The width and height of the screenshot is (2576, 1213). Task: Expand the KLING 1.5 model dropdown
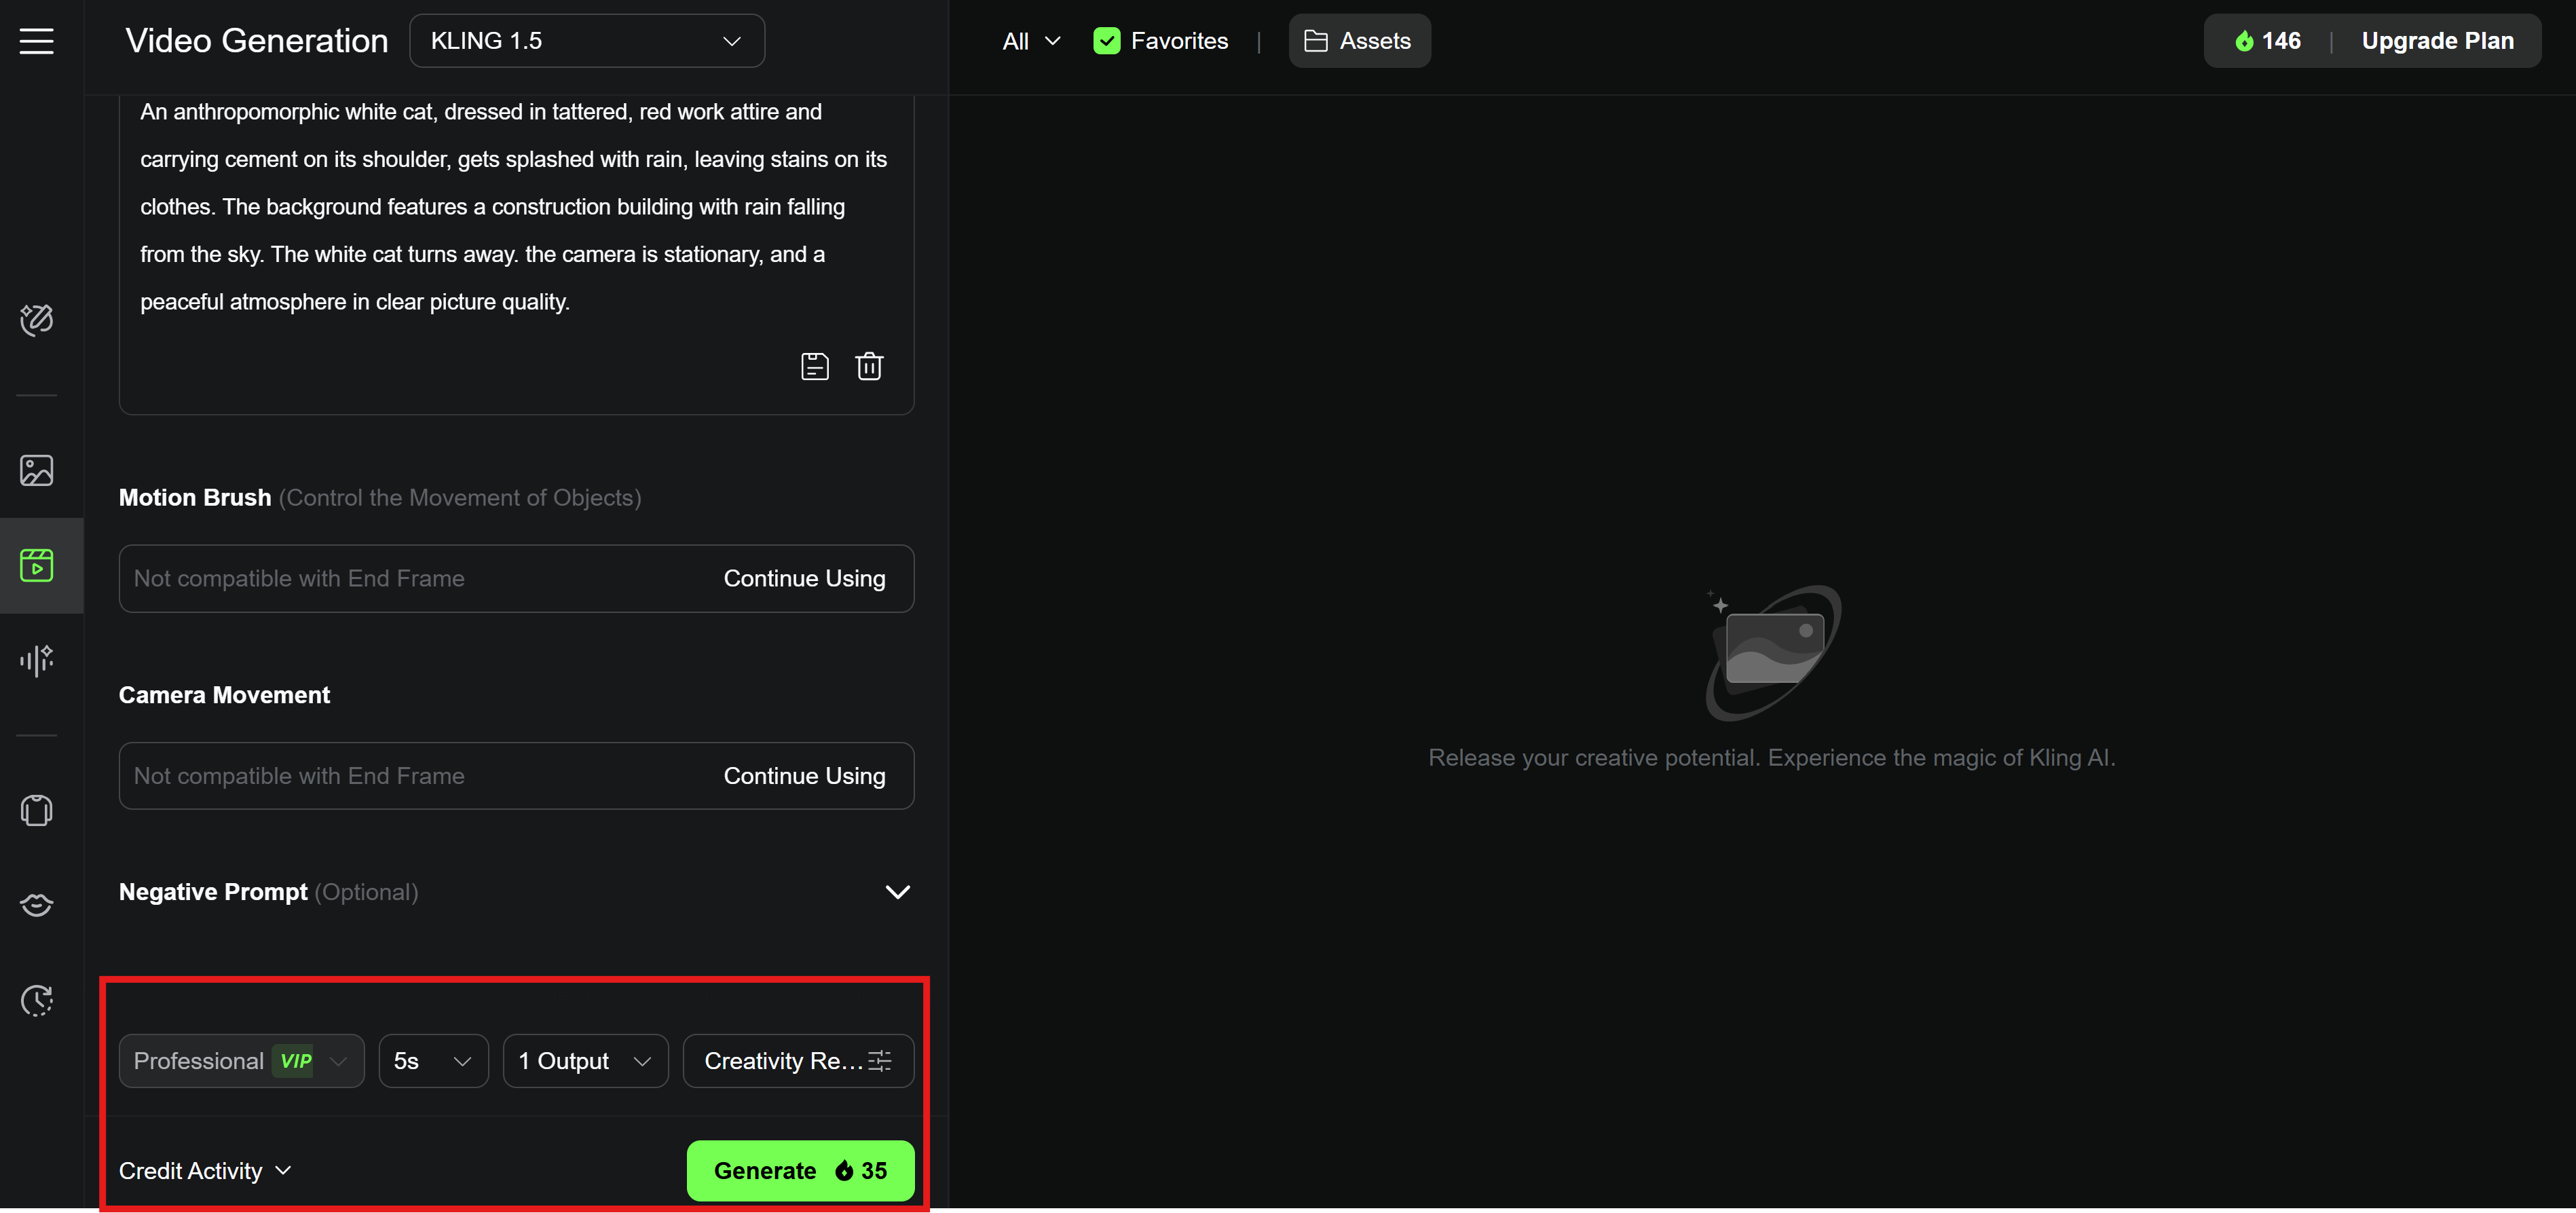click(586, 40)
